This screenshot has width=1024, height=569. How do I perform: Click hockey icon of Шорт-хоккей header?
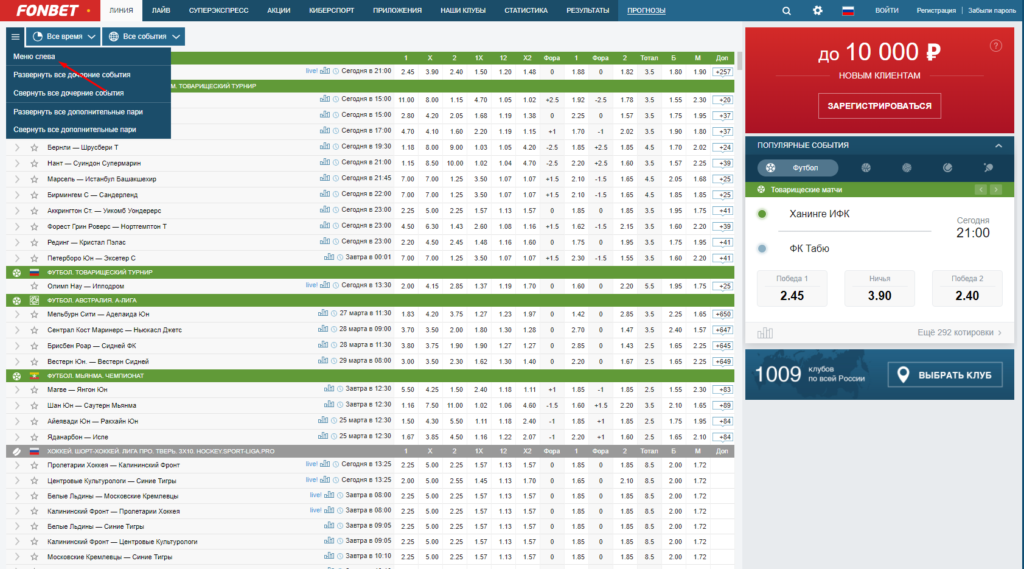(x=17, y=451)
